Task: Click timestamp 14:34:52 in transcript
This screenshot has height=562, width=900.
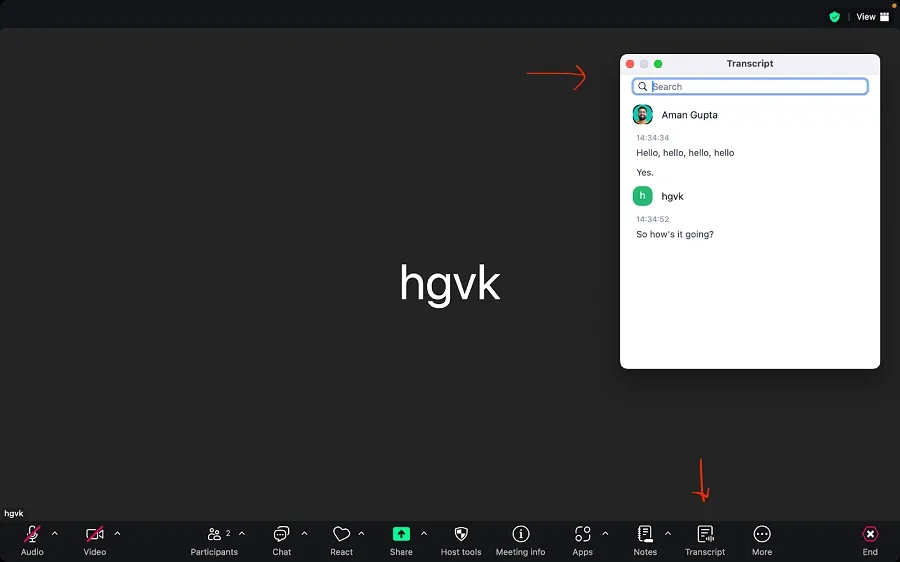Action: [x=653, y=219]
